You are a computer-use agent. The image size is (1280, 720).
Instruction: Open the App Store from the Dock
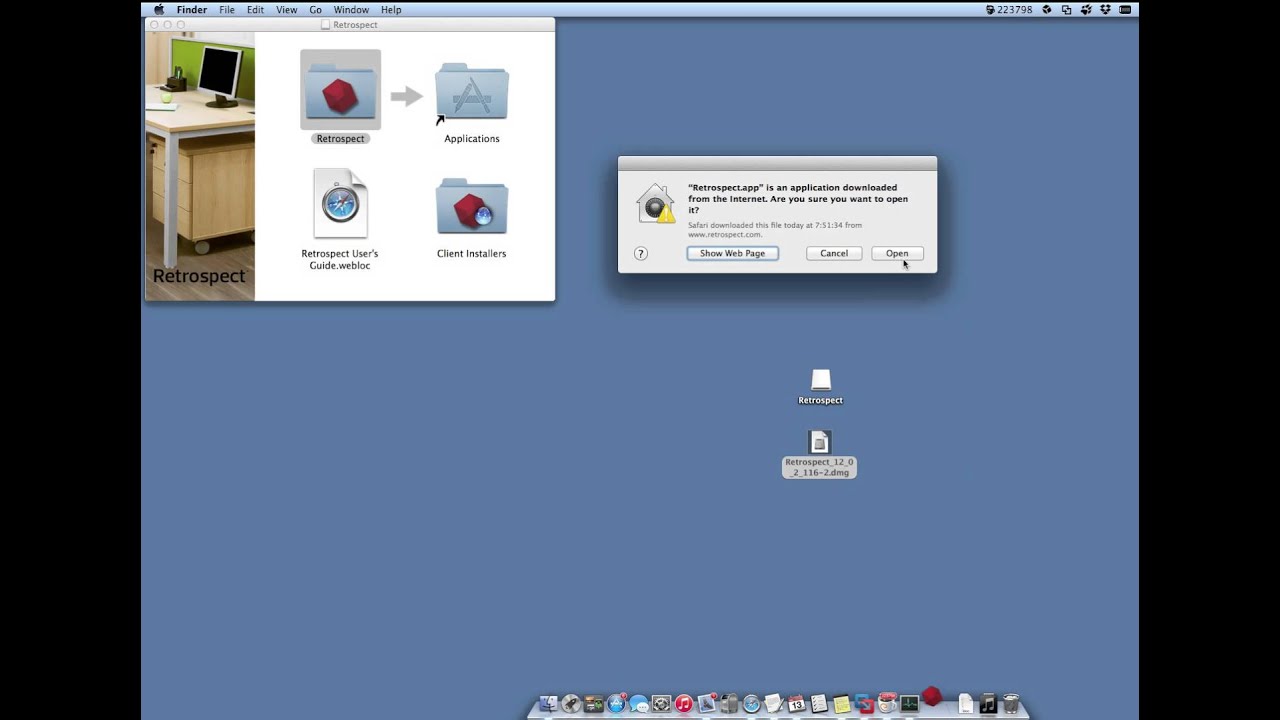616,704
